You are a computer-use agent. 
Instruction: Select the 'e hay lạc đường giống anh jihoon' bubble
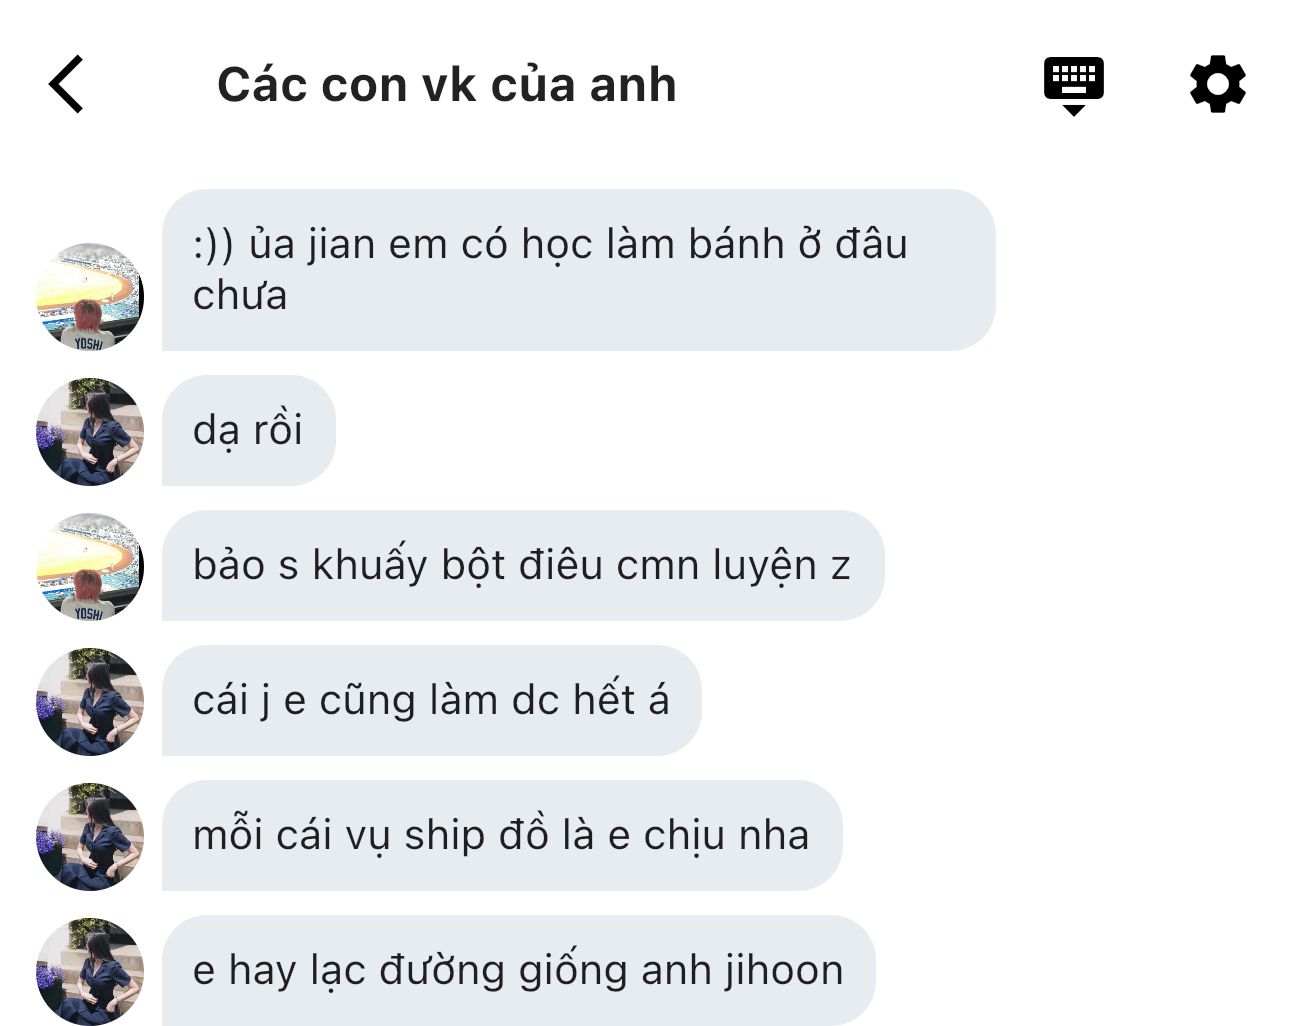tap(518, 971)
